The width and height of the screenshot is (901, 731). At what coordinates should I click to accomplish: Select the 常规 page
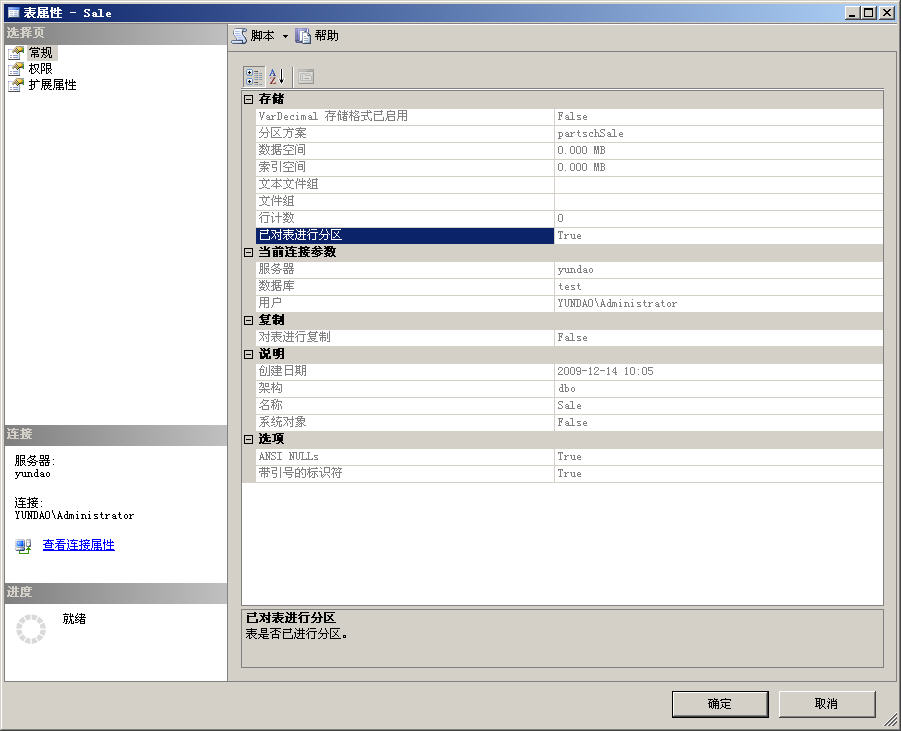click(40, 53)
